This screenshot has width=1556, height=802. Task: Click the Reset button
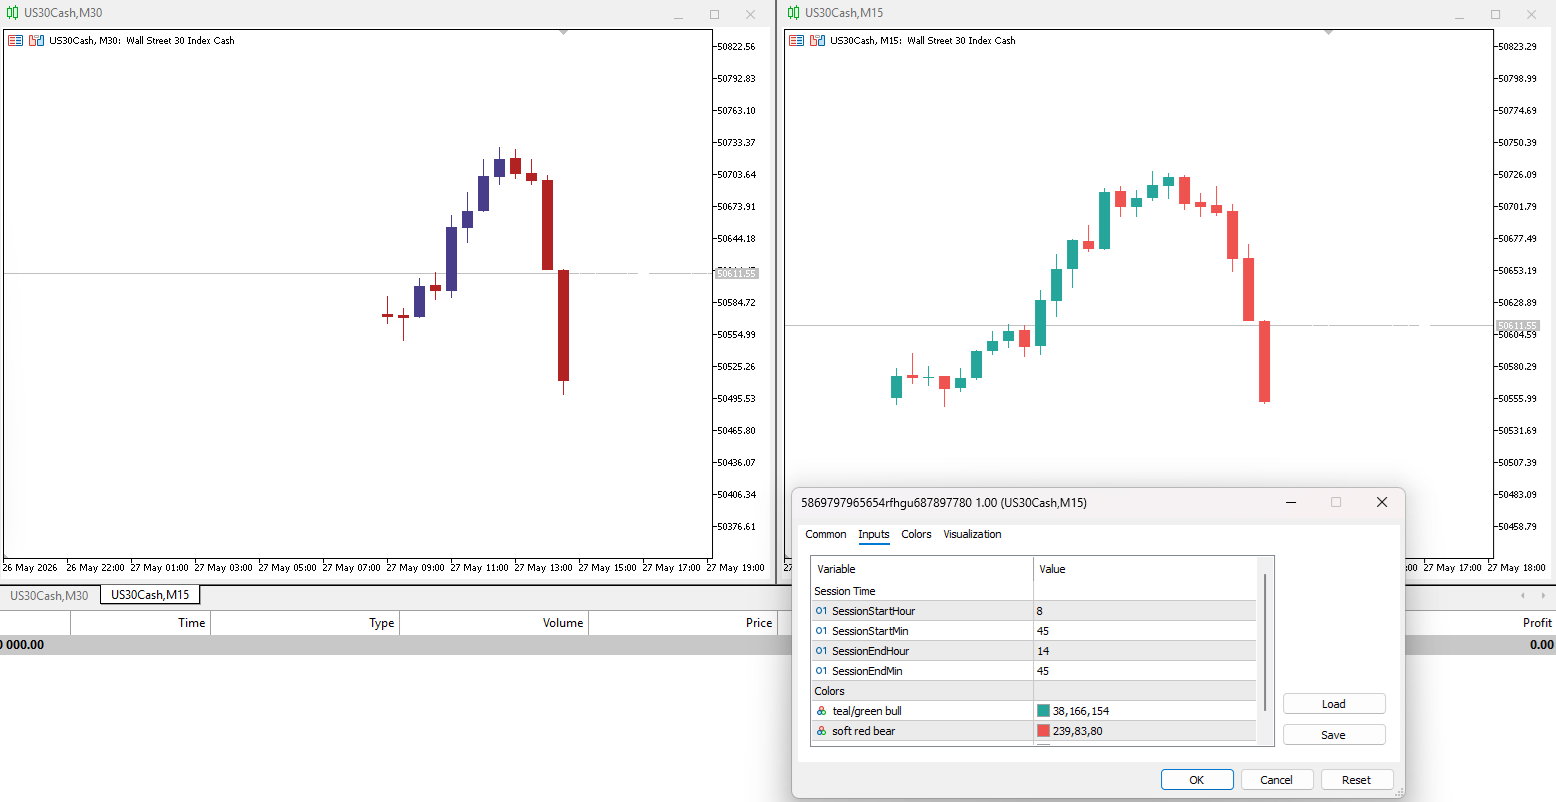click(1356, 780)
